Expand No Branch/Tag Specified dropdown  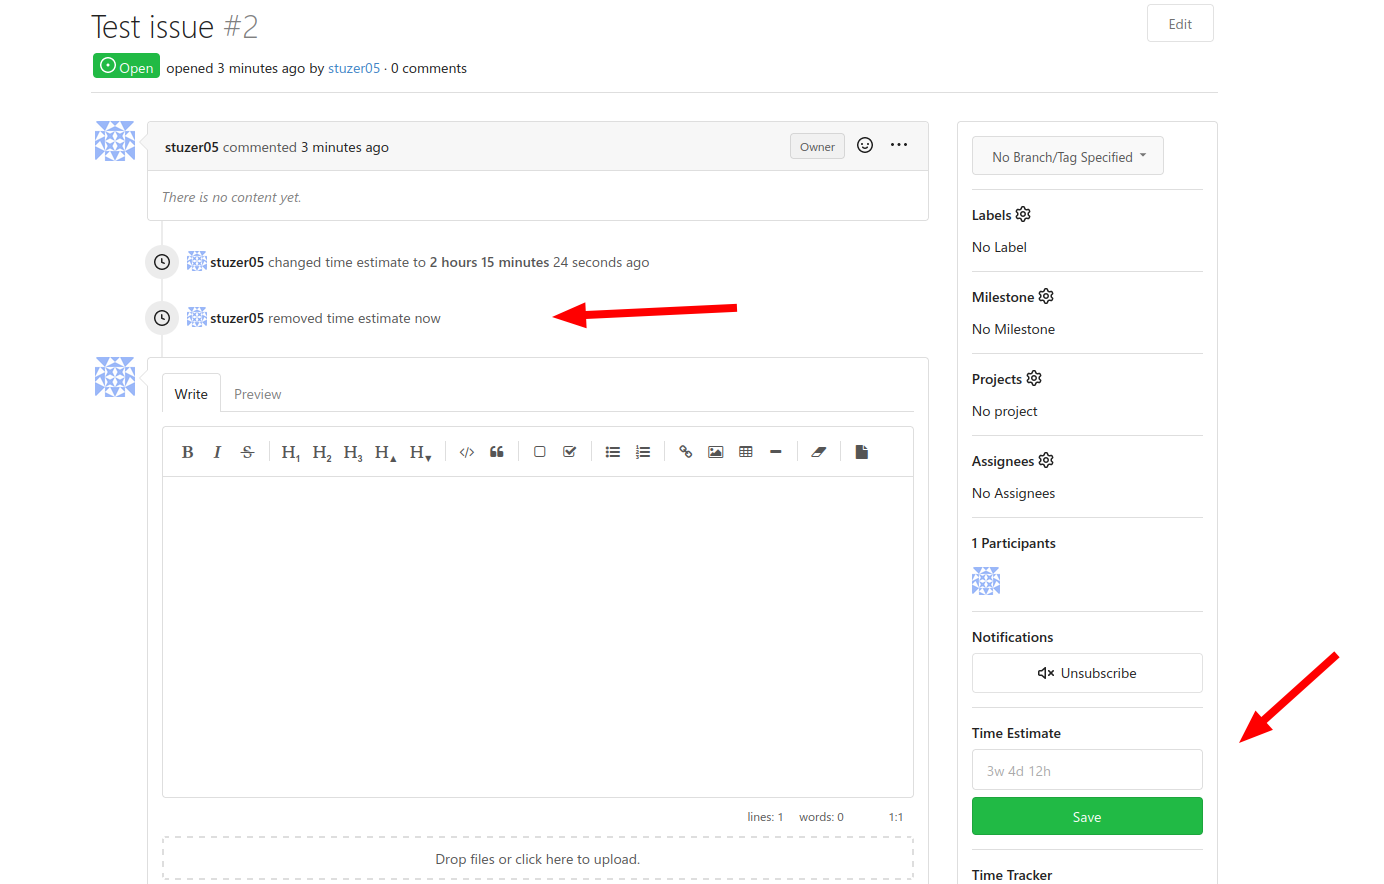1068,156
